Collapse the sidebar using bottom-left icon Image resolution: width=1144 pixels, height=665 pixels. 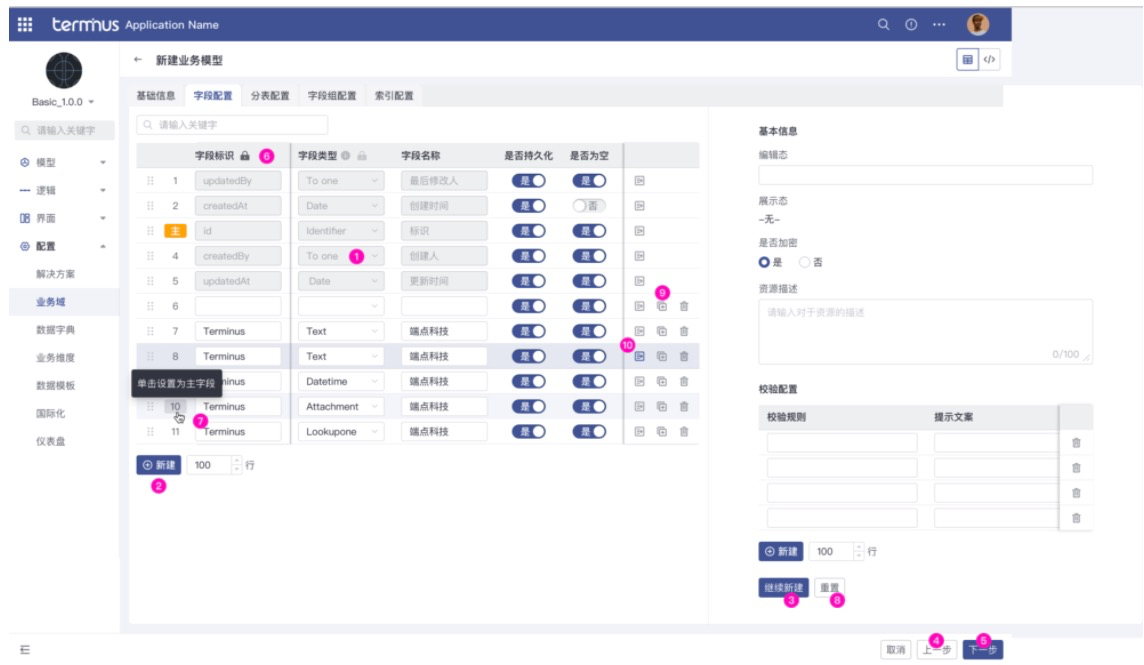[25, 650]
